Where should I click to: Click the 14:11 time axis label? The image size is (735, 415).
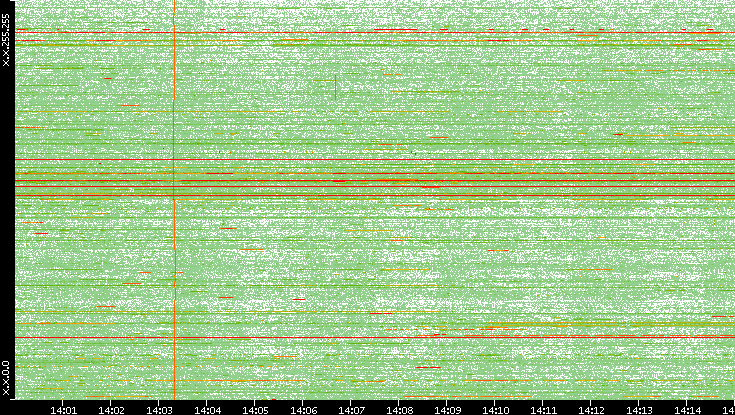pyautogui.click(x=542, y=410)
